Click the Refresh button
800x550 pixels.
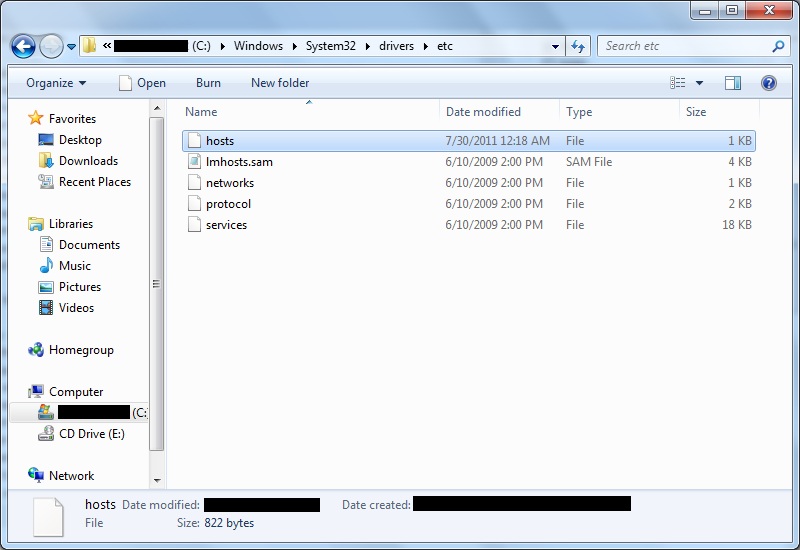[x=578, y=46]
